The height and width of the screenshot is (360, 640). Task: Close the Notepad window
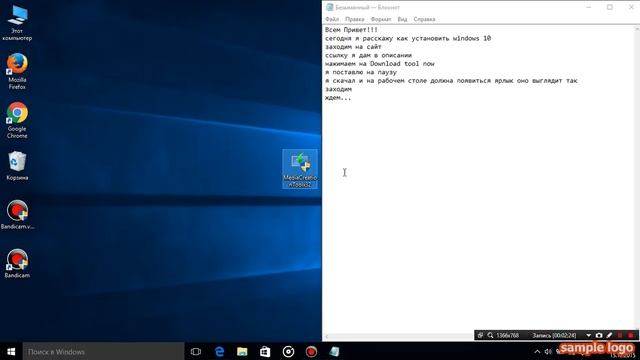(x=631, y=7)
